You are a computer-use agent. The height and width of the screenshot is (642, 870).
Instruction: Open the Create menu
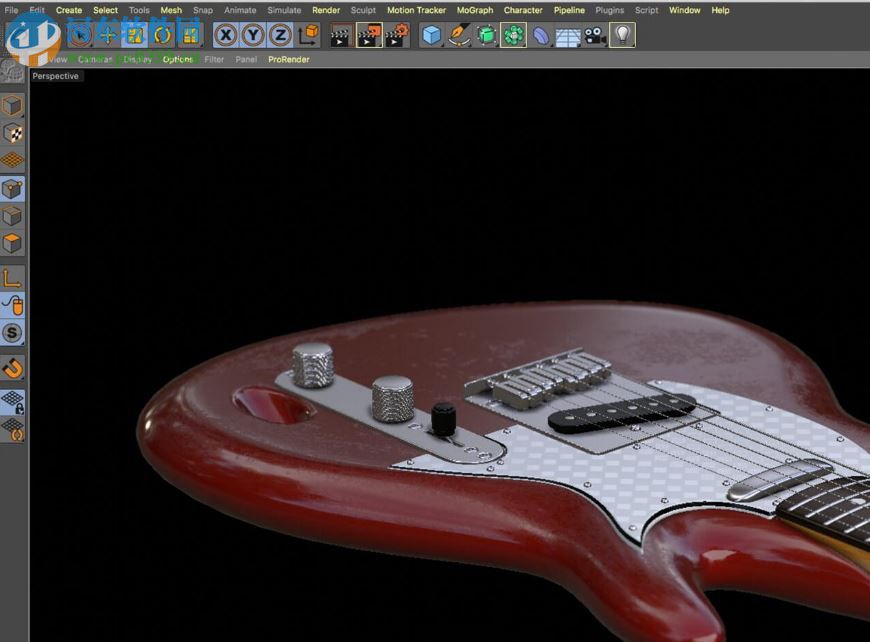tap(68, 10)
